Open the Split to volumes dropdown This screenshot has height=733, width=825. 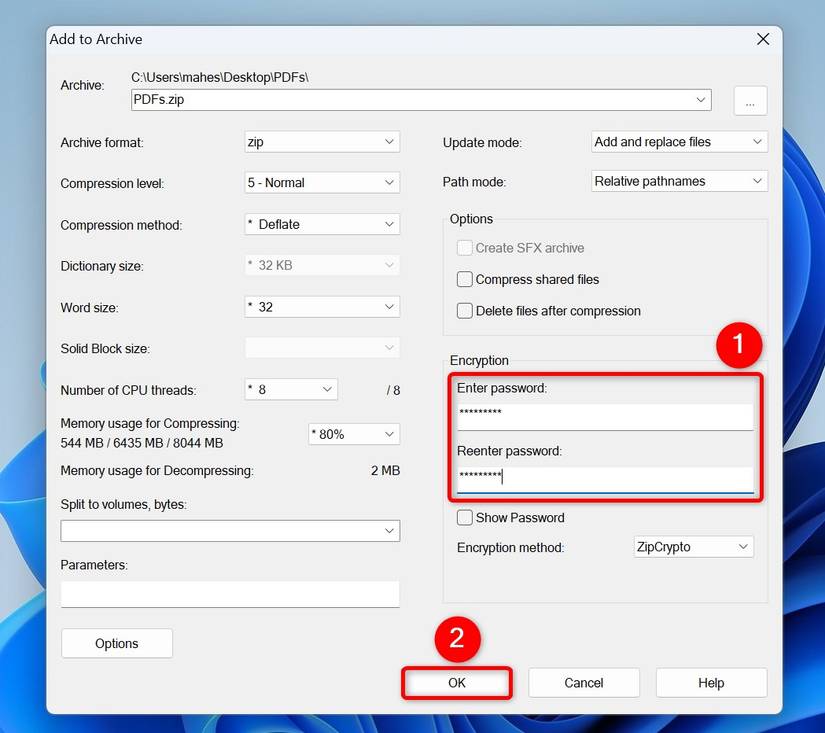(230, 531)
